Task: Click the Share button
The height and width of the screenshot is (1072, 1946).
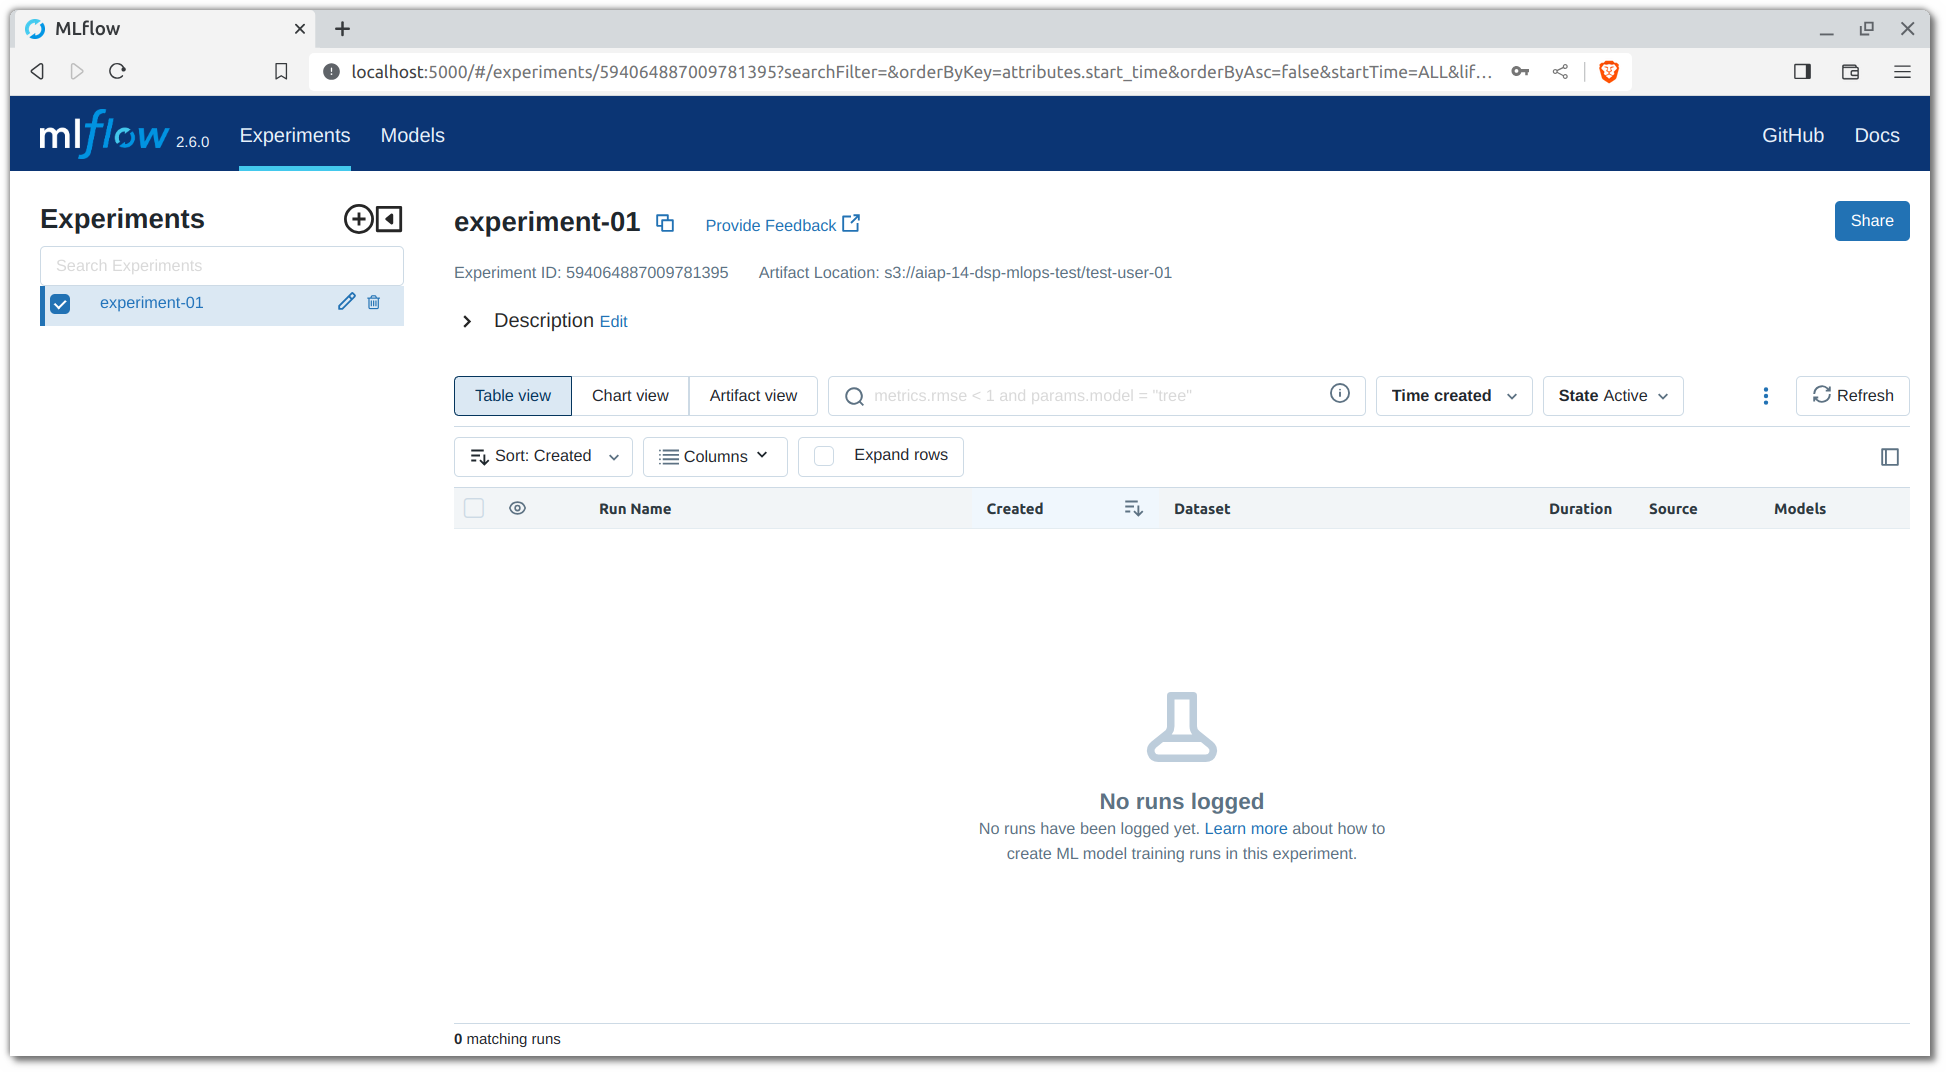Action: 1872,221
